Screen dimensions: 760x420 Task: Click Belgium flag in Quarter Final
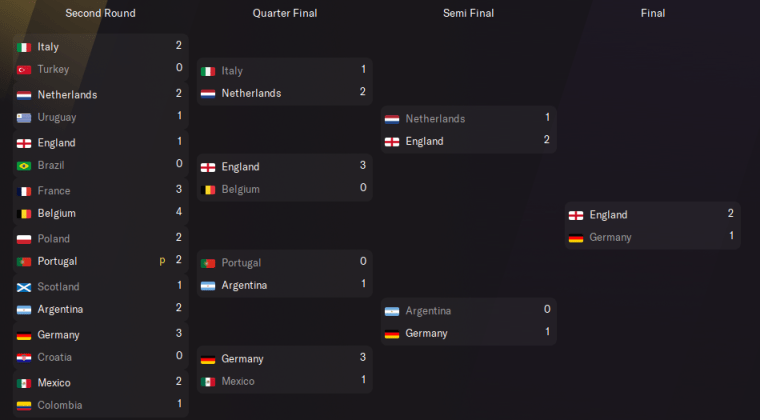pyautogui.click(x=208, y=189)
